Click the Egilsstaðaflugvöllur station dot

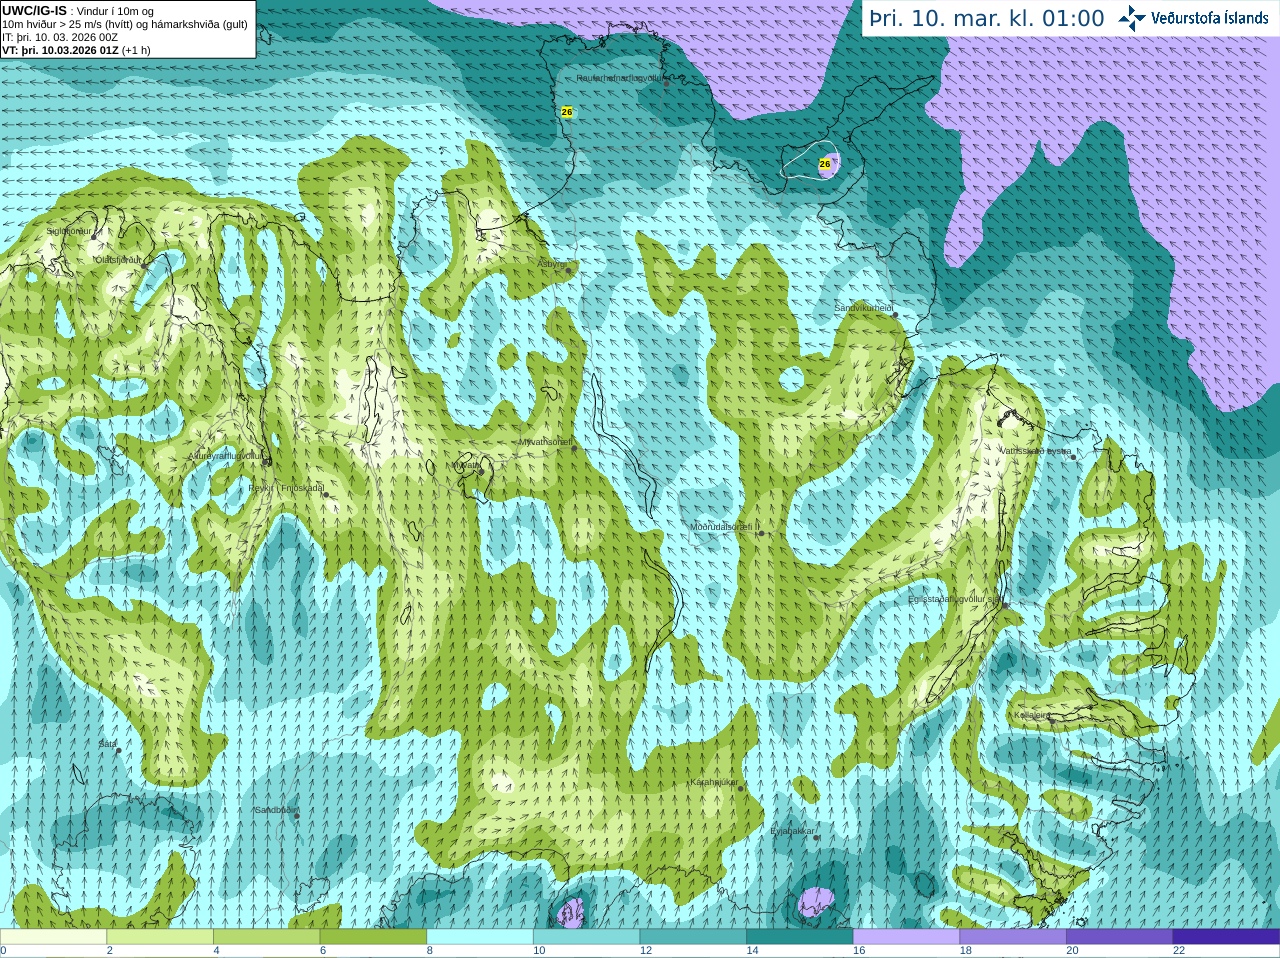point(1005,605)
